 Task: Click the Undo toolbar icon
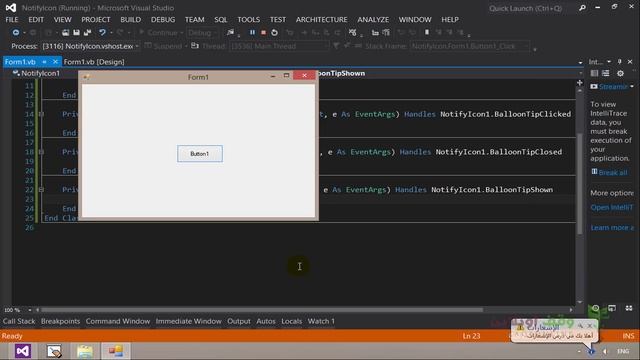tap(102, 32)
